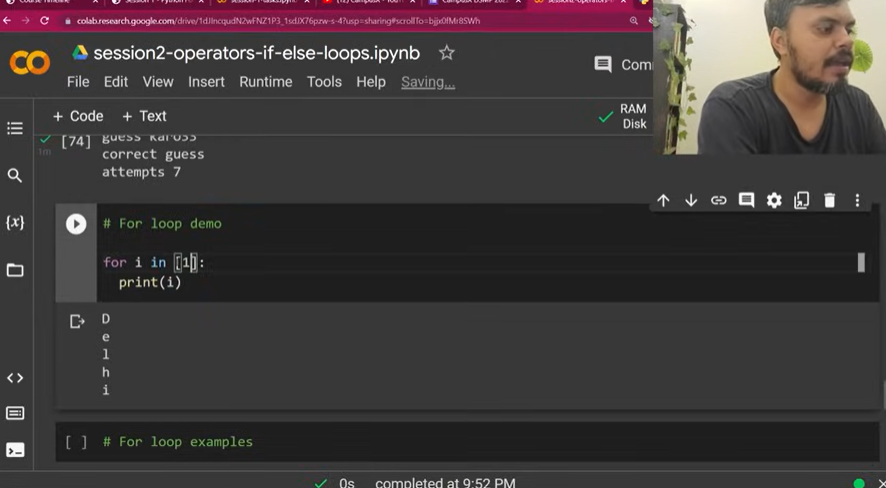The width and height of the screenshot is (886, 488).
Task: Click the 'attempts 7' output line
Action: coord(141,172)
